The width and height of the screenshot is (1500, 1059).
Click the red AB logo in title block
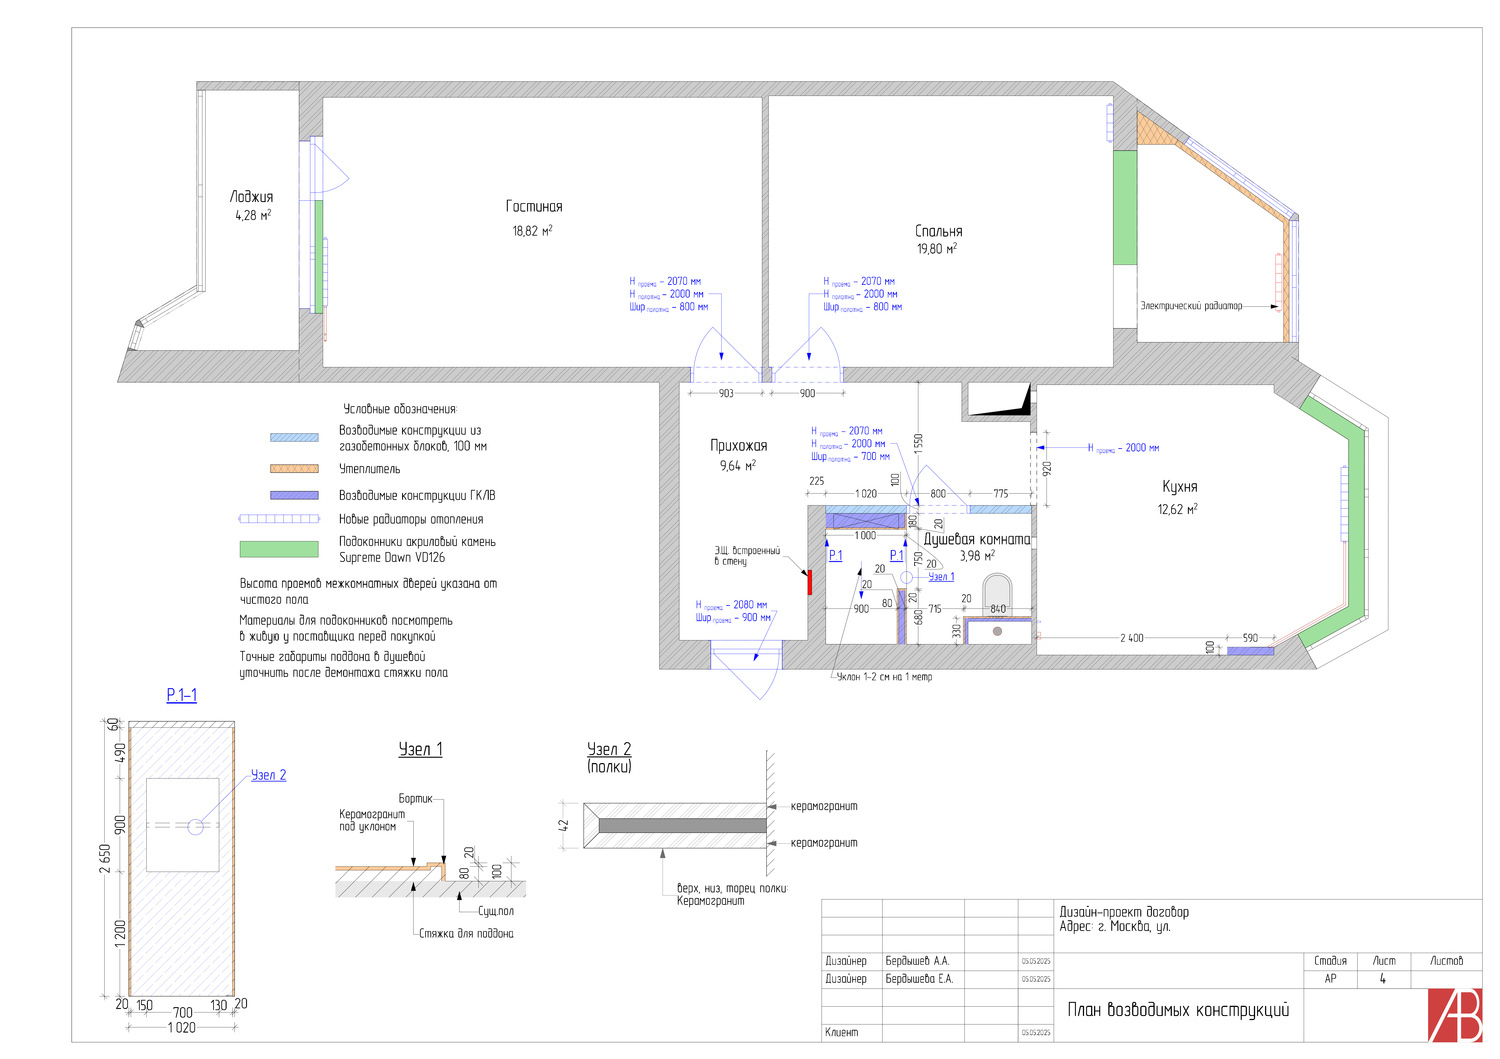pos(1455,1015)
